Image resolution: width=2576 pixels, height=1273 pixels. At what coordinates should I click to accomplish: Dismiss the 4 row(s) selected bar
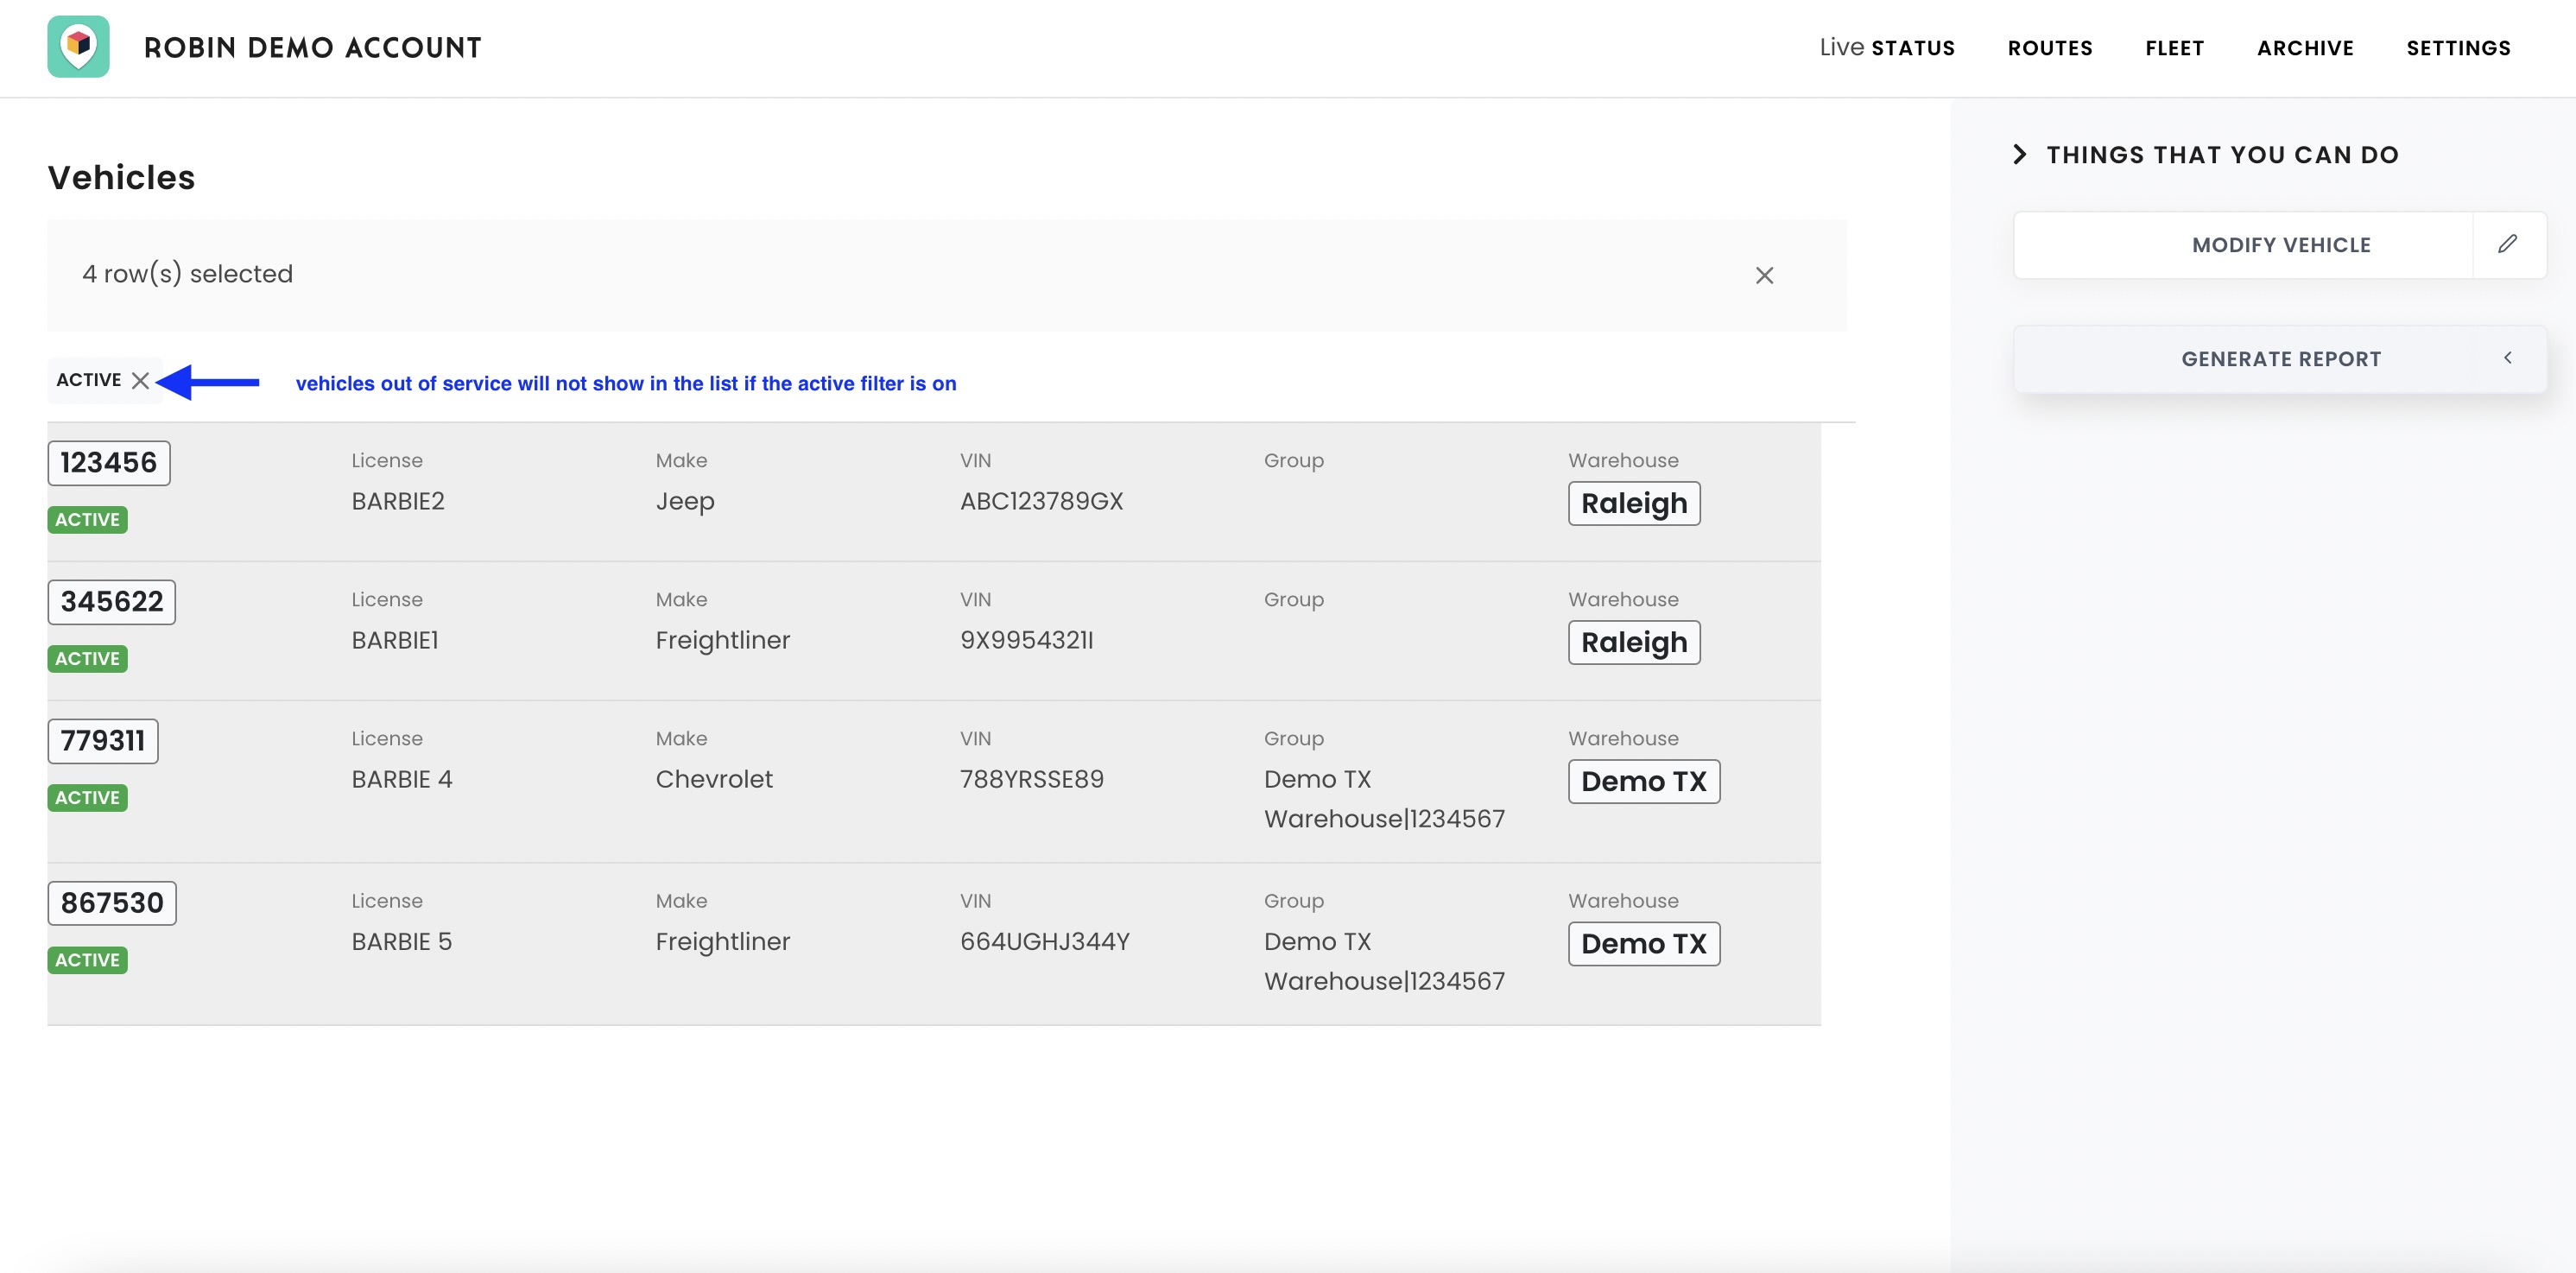(x=1764, y=275)
